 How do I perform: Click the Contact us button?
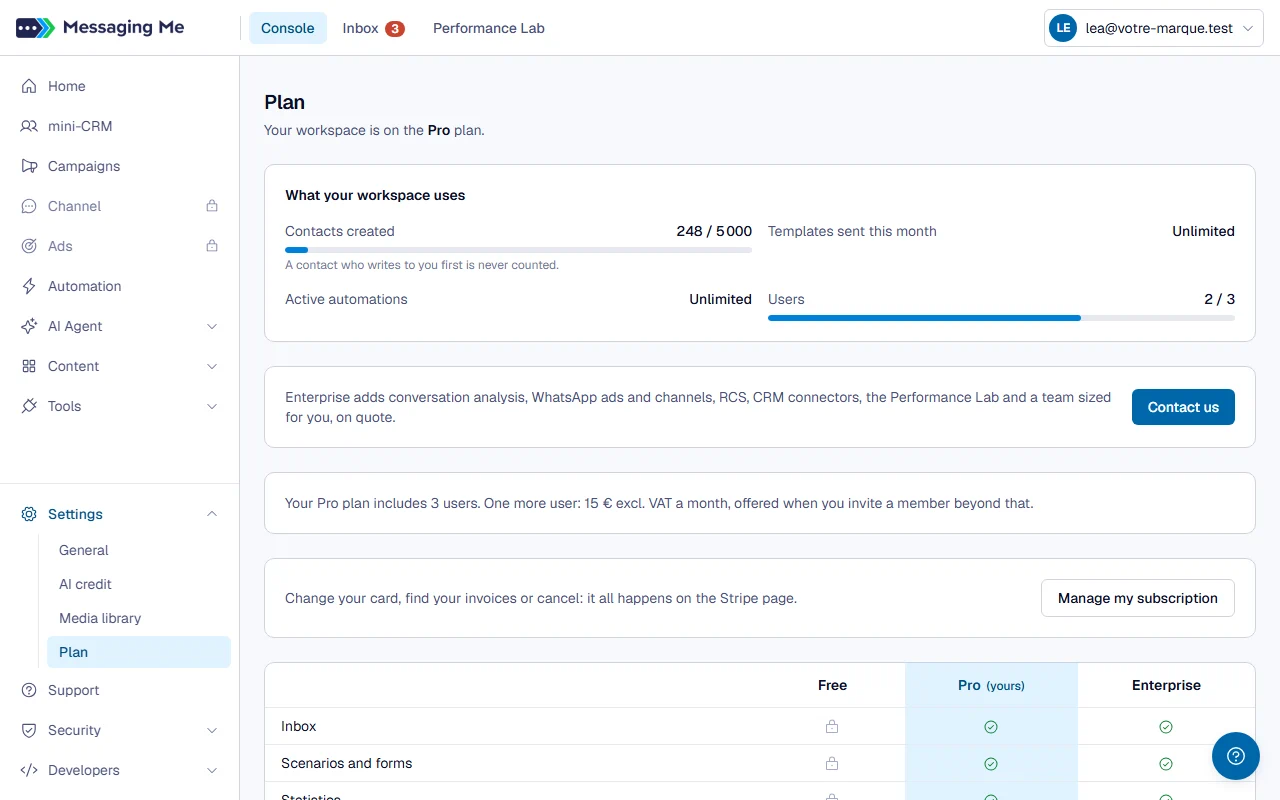click(1183, 407)
